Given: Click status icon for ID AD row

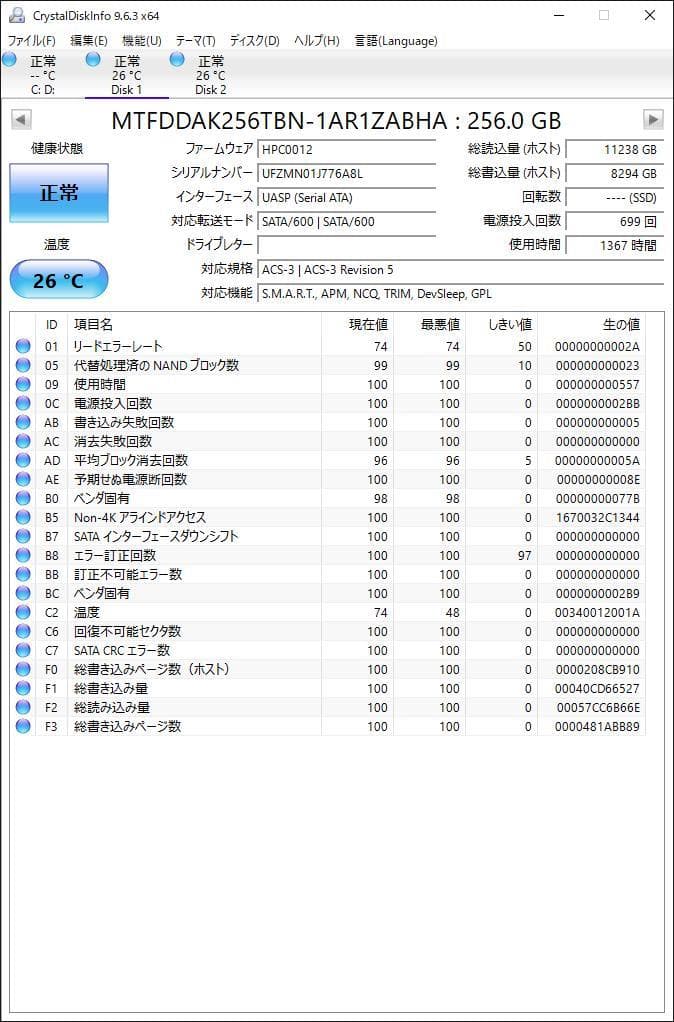Looking at the screenshot, I should [23, 460].
